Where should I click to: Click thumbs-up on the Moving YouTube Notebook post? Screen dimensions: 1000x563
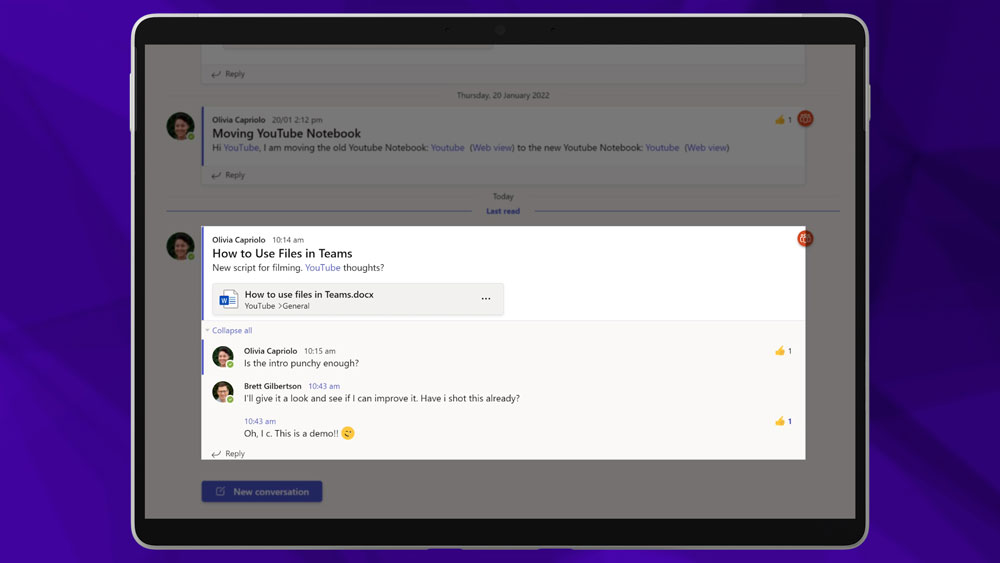(x=779, y=120)
